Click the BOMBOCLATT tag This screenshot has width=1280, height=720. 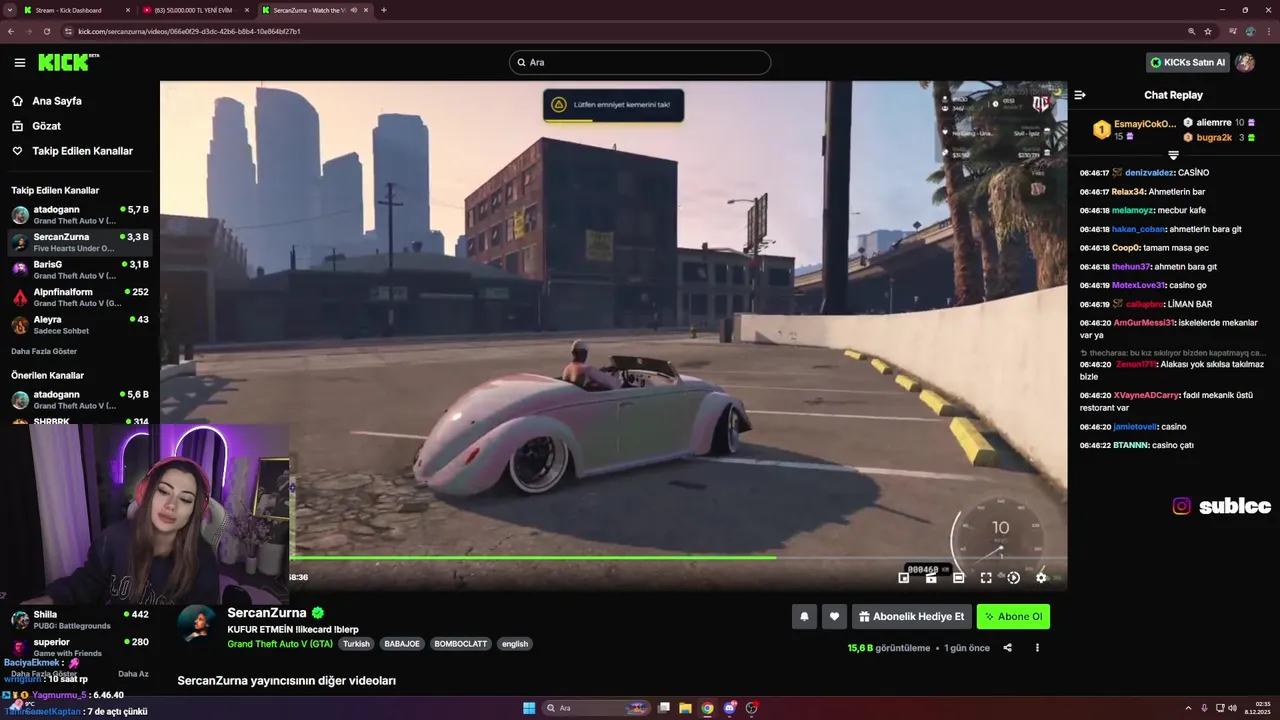click(461, 644)
